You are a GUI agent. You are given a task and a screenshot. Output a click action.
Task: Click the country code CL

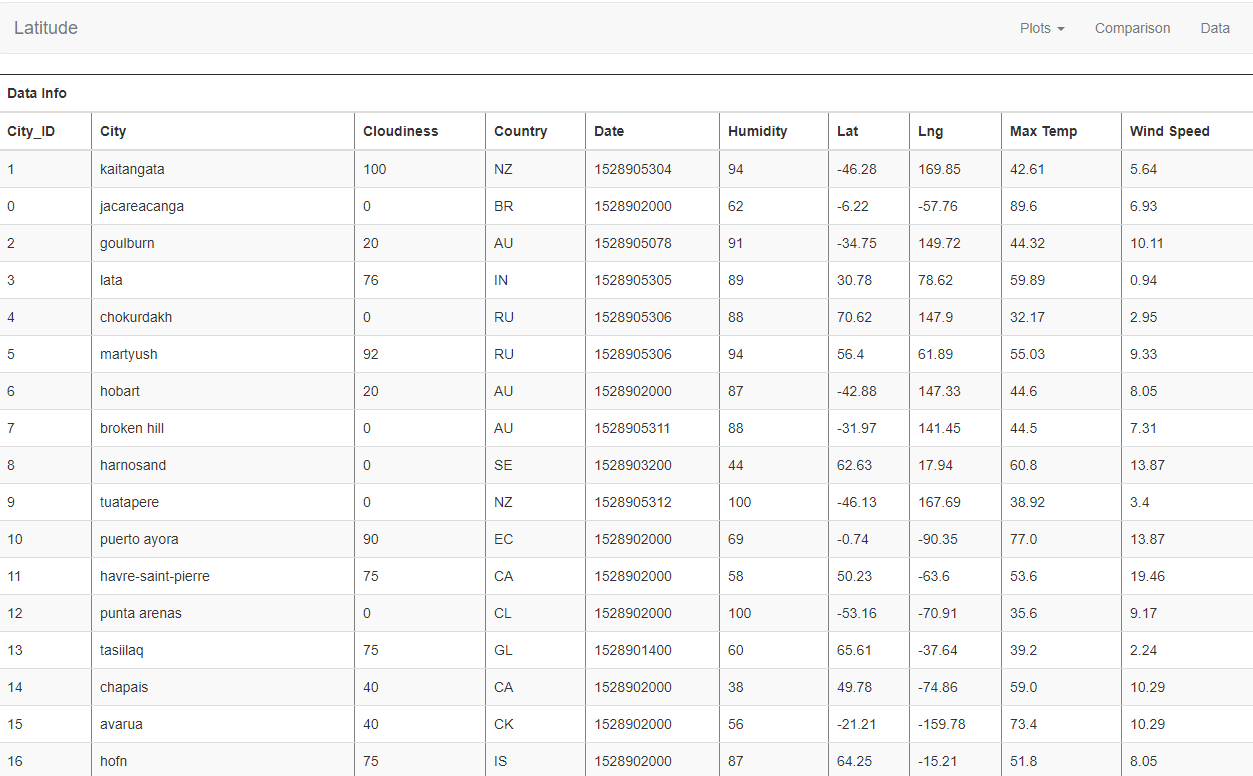click(503, 613)
